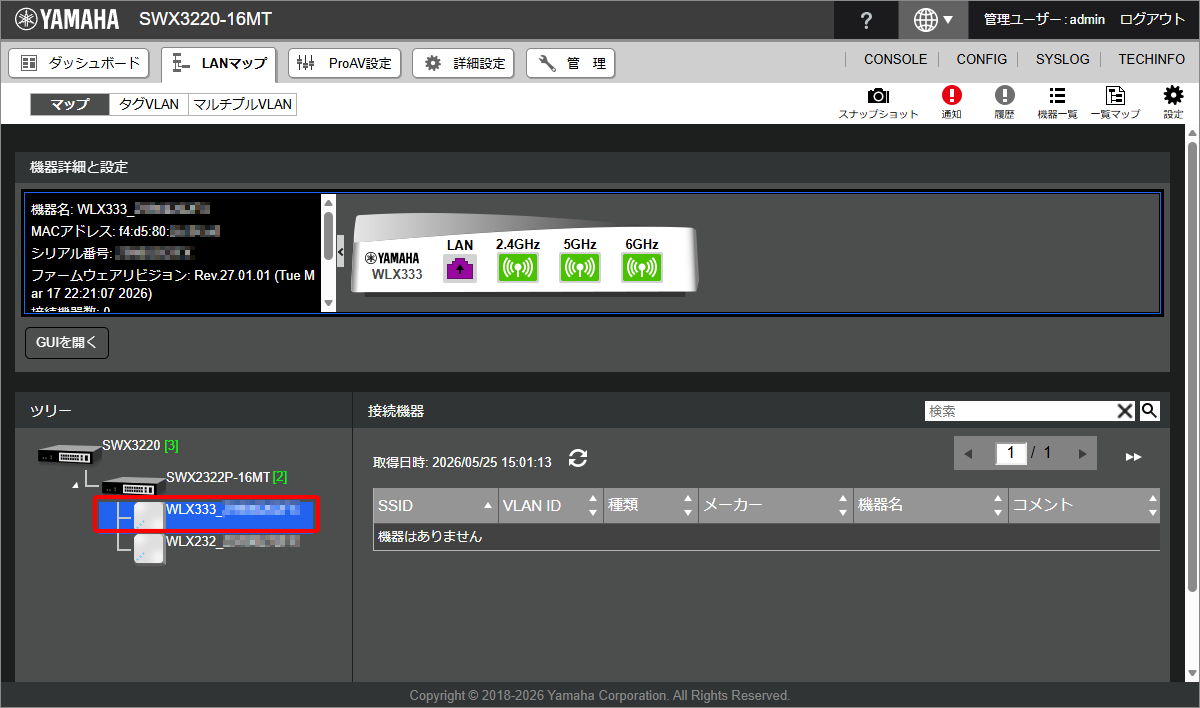Select WLX232 device in the tree
Image resolution: width=1200 pixels, height=708 pixels.
[216, 542]
